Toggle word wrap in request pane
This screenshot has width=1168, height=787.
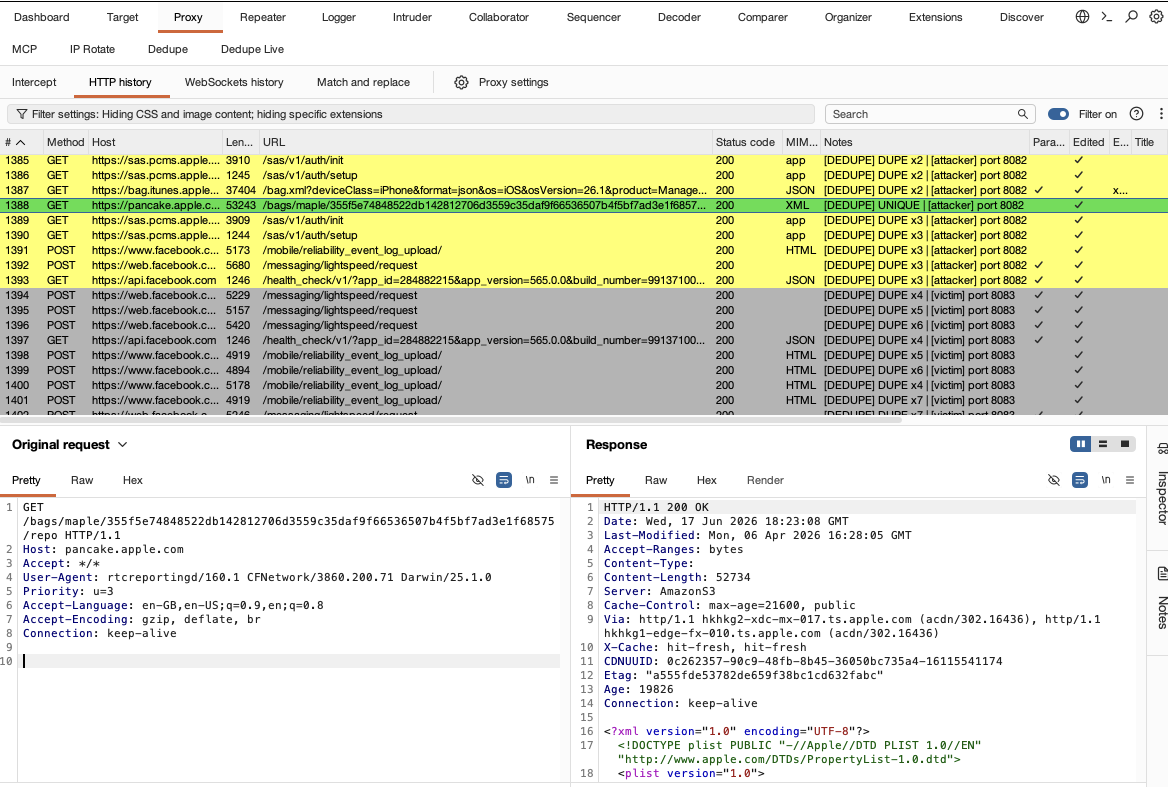[504, 480]
